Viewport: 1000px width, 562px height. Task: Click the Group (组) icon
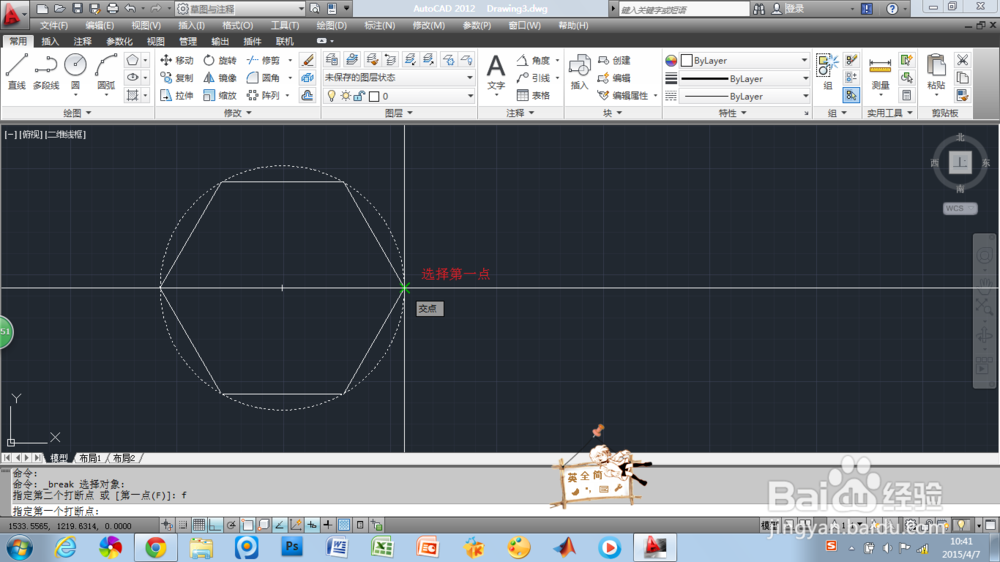pos(828,71)
